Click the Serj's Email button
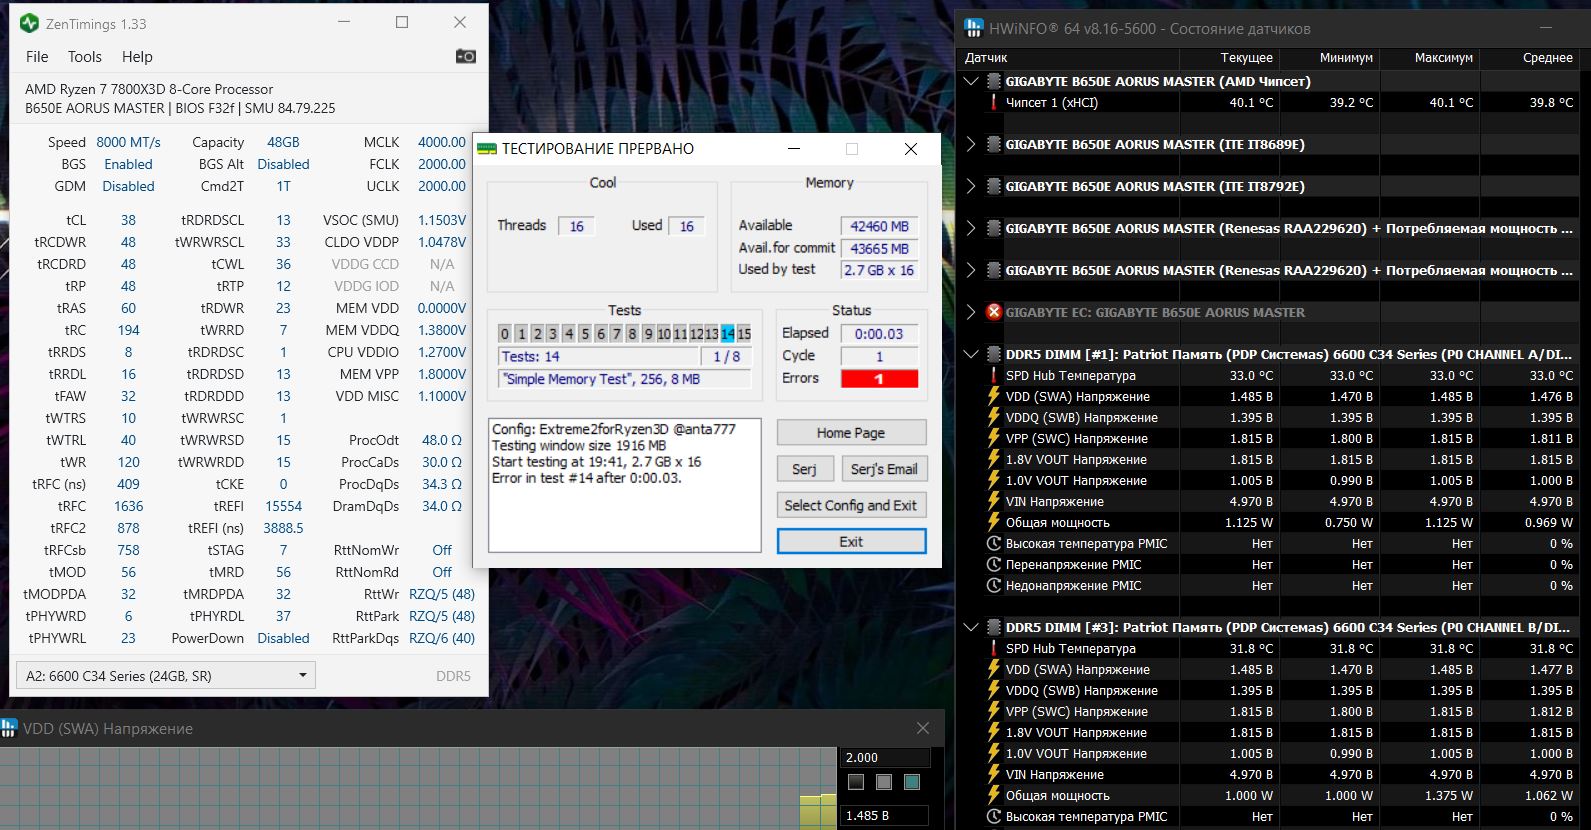Image resolution: width=1591 pixels, height=830 pixels. [884, 469]
